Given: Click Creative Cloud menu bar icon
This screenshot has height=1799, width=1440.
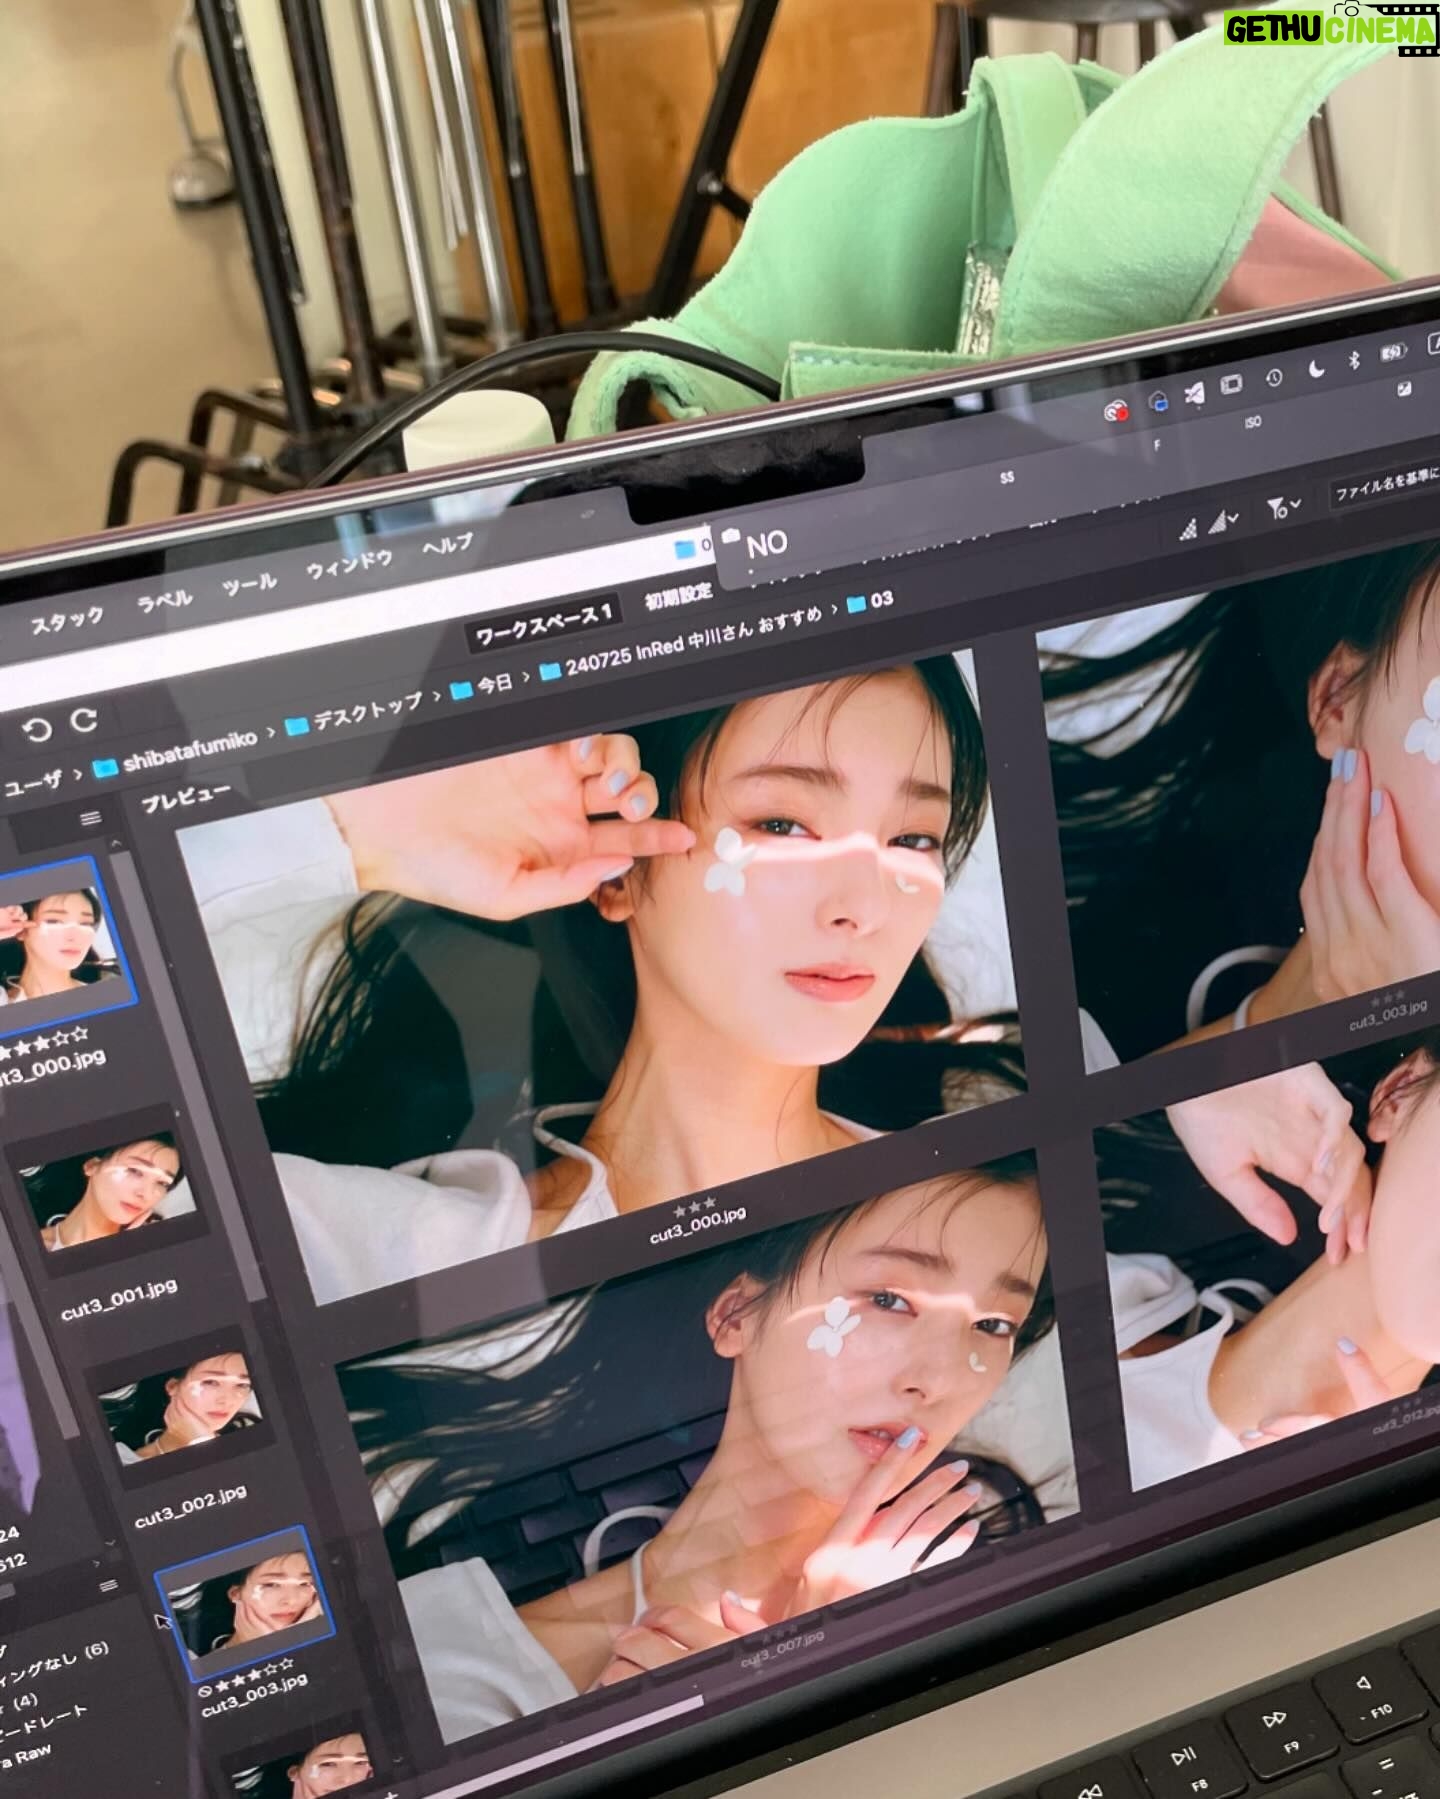Looking at the screenshot, I should tap(1116, 411).
